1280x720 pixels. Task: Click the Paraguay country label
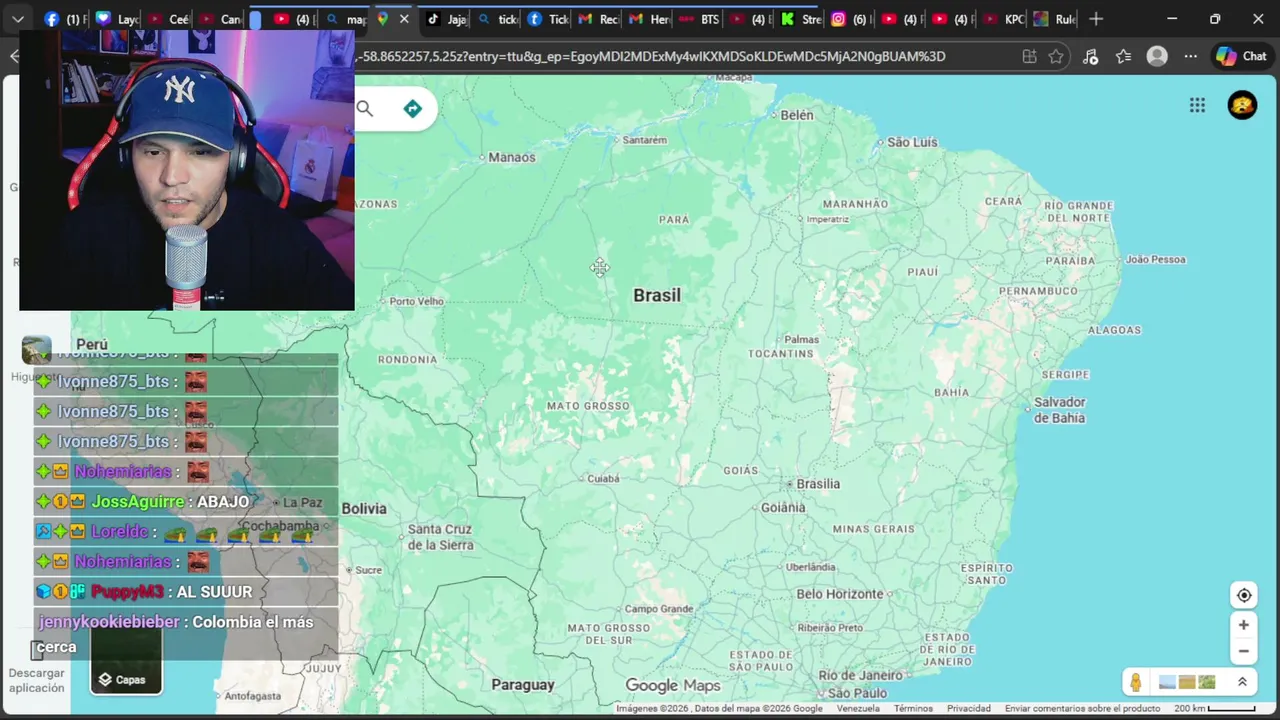pos(523,685)
